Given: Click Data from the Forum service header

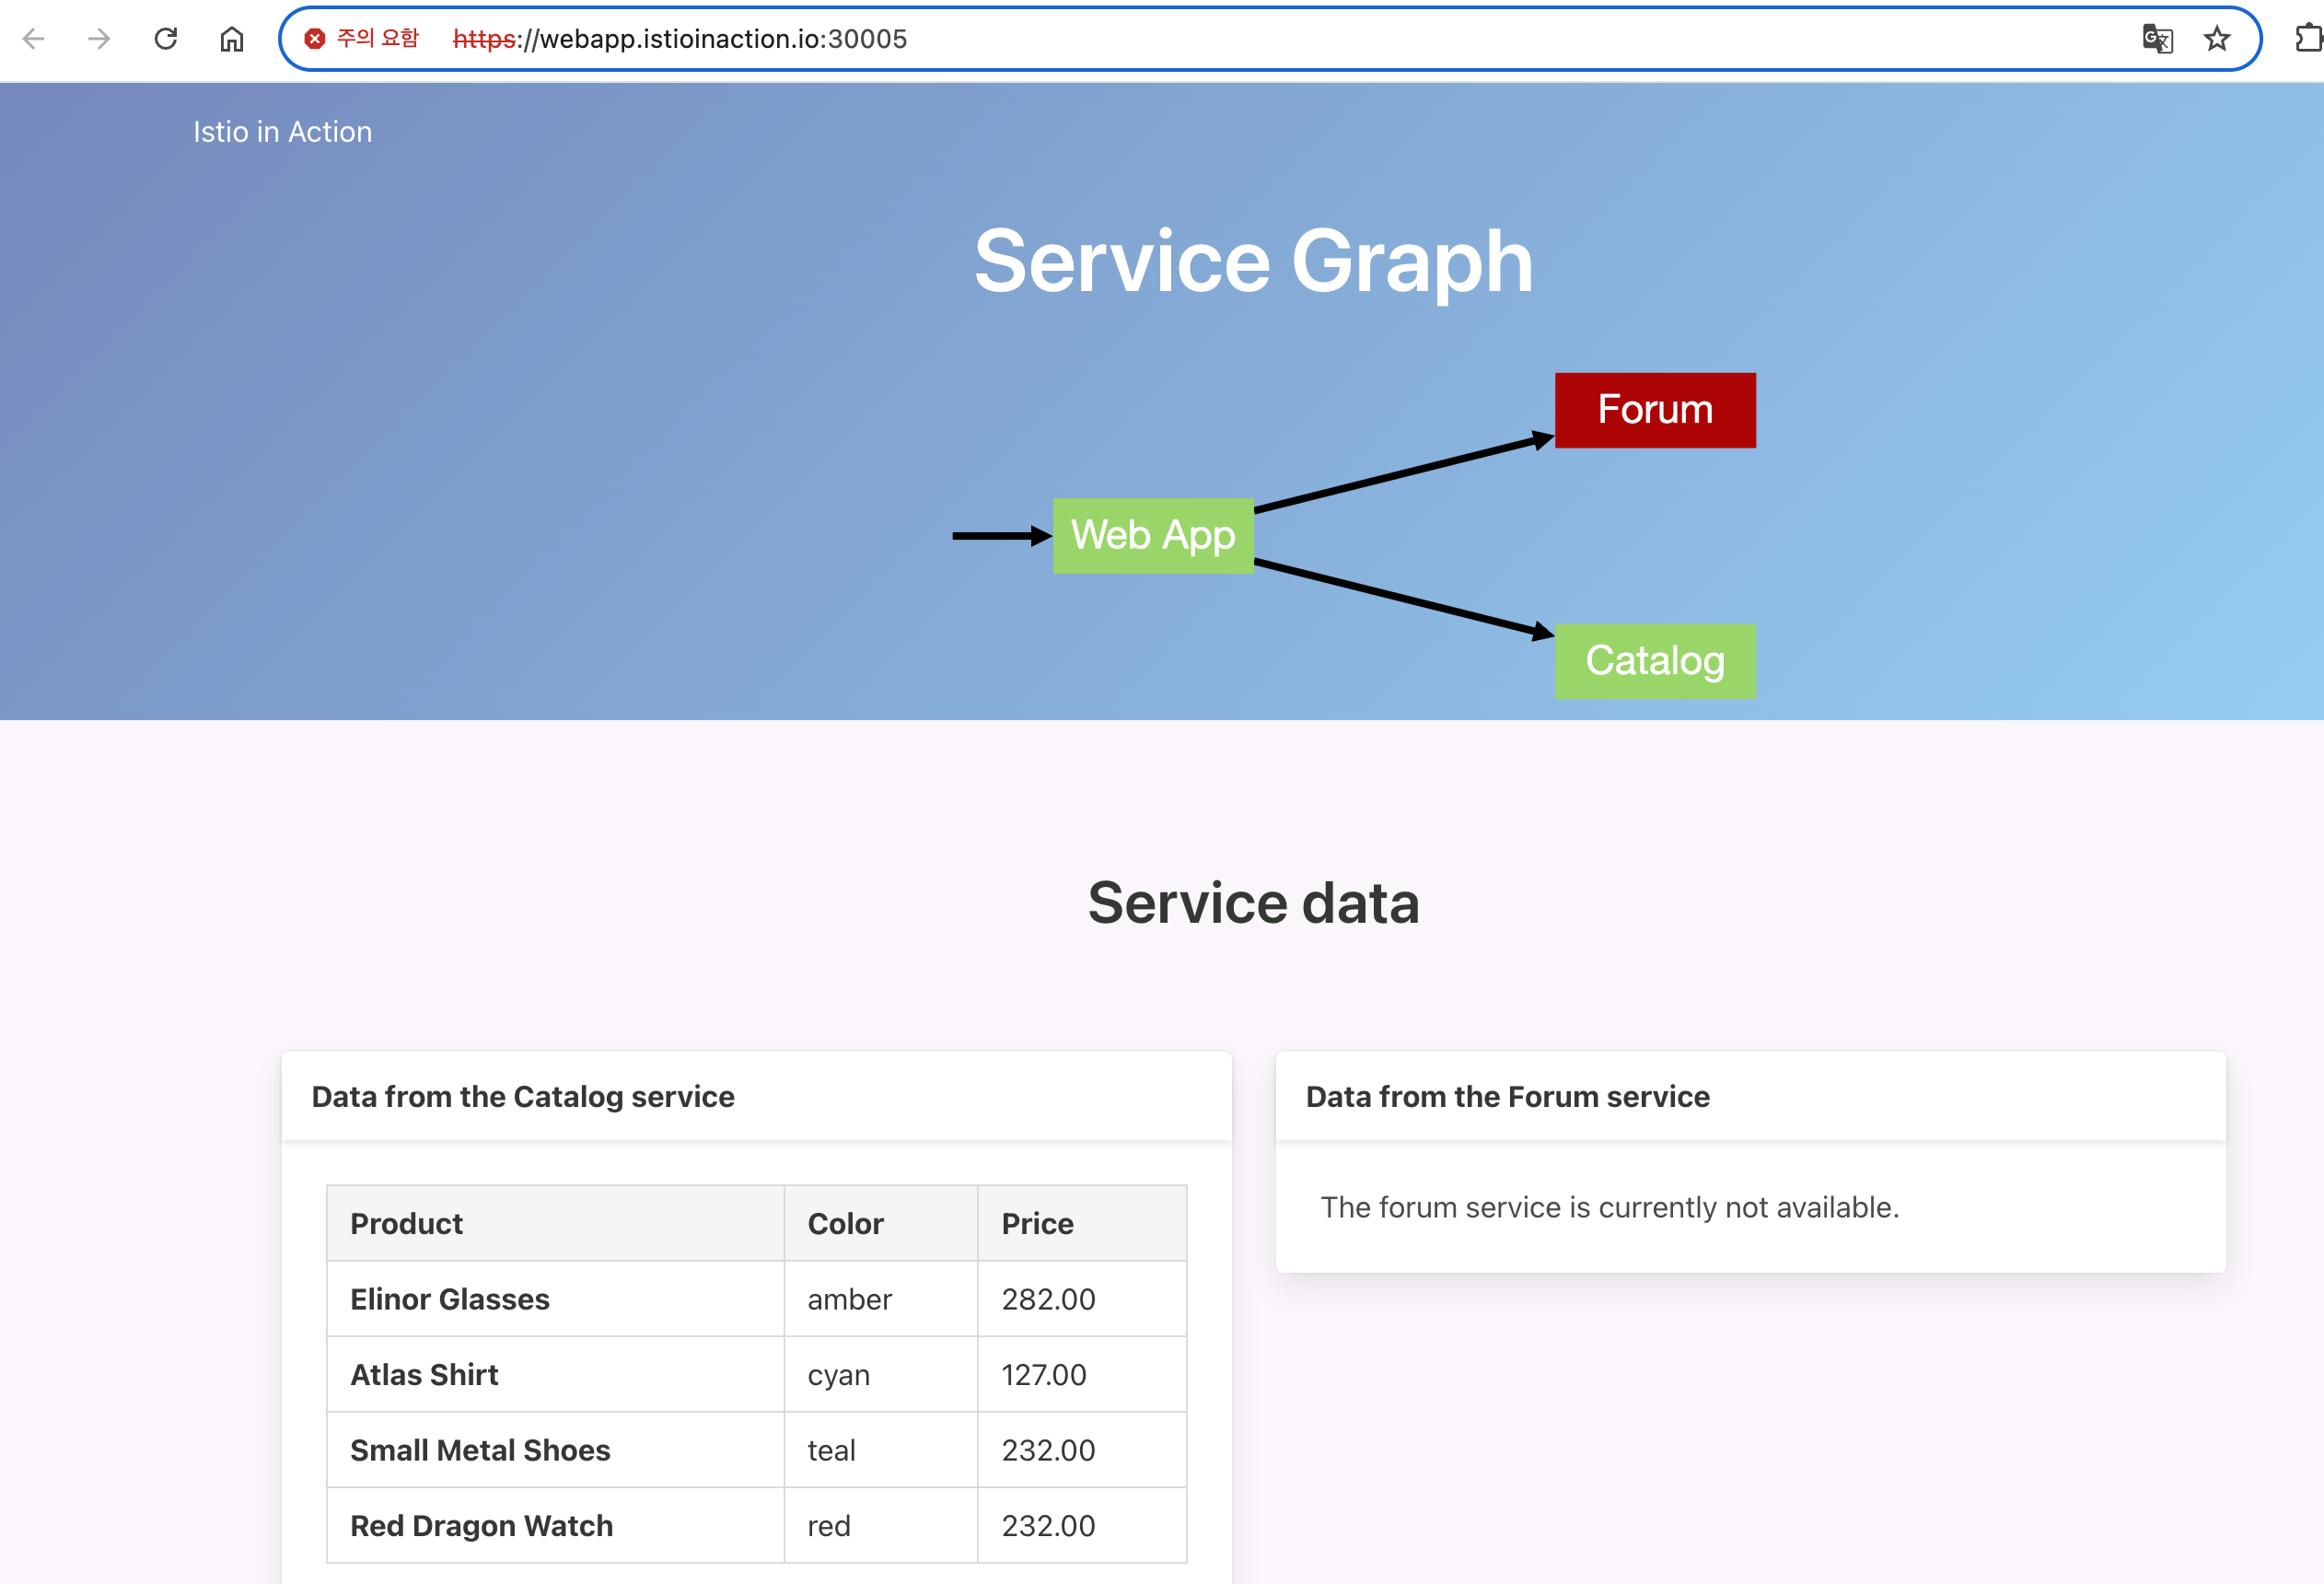Looking at the screenshot, I should coord(1507,1096).
